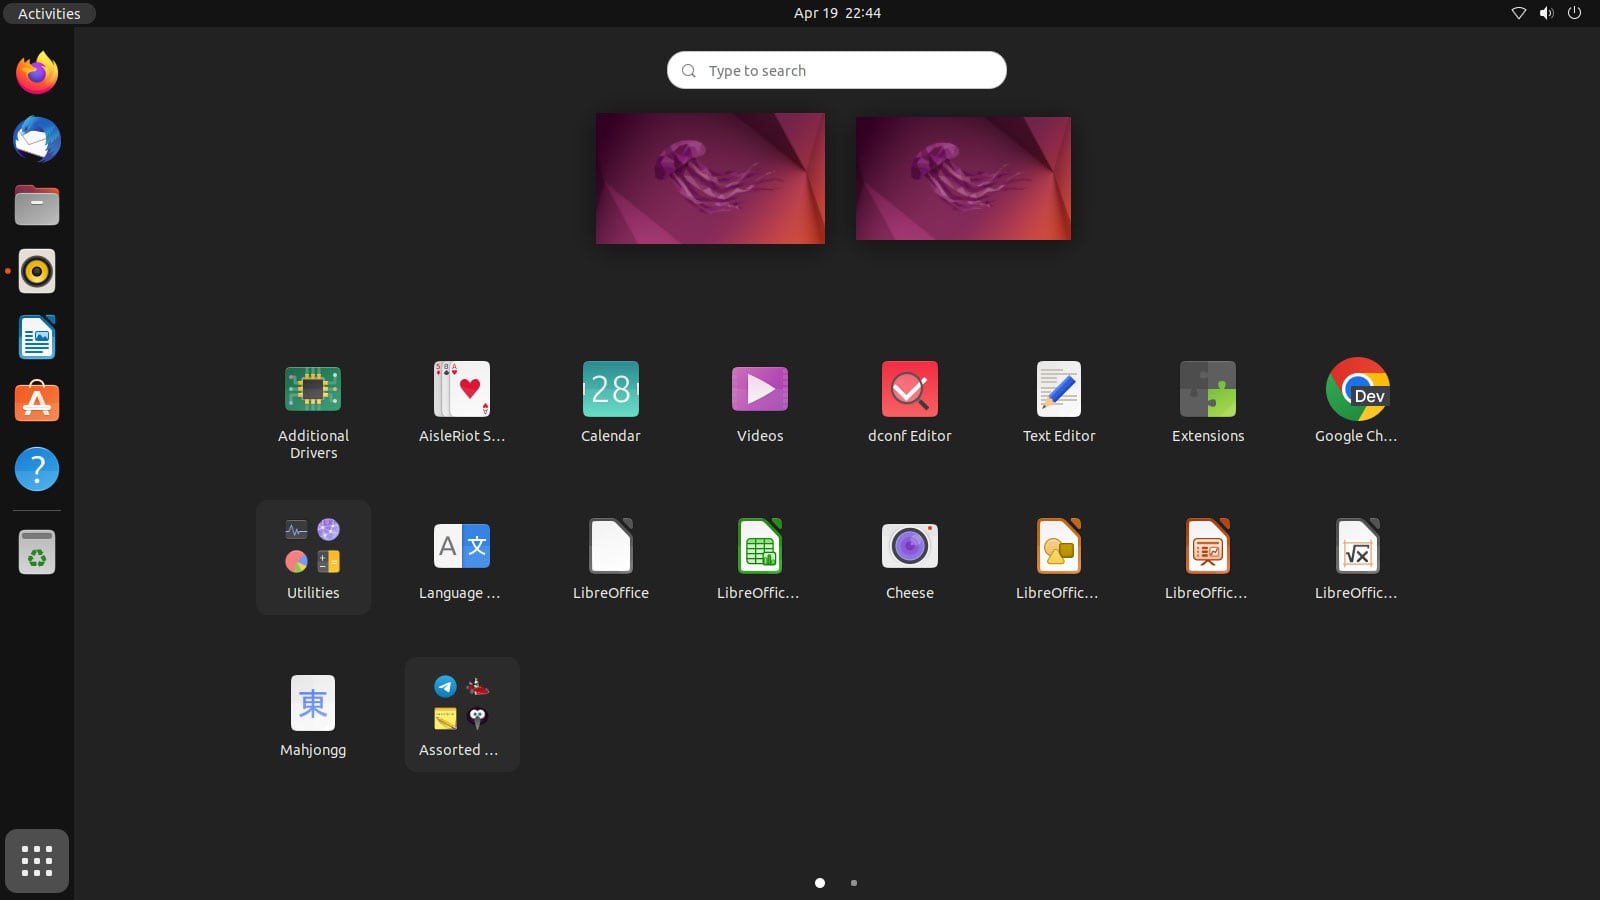Open the Additional Drivers utility

click(x=313, y=389)
